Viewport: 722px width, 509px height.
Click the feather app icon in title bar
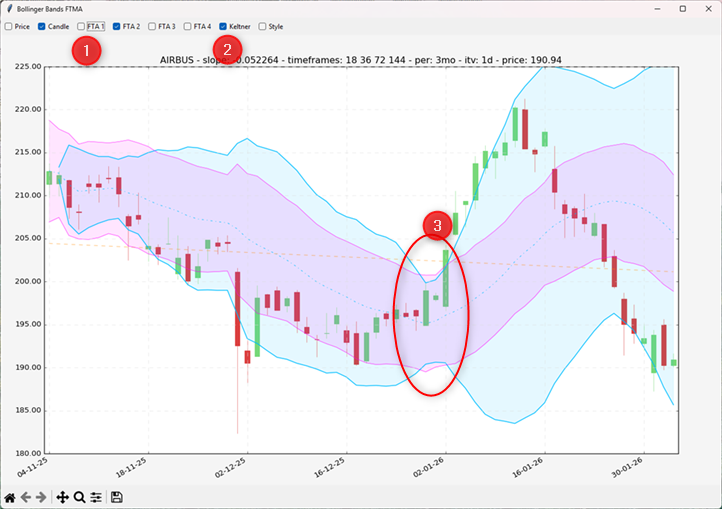click(9, 8)
